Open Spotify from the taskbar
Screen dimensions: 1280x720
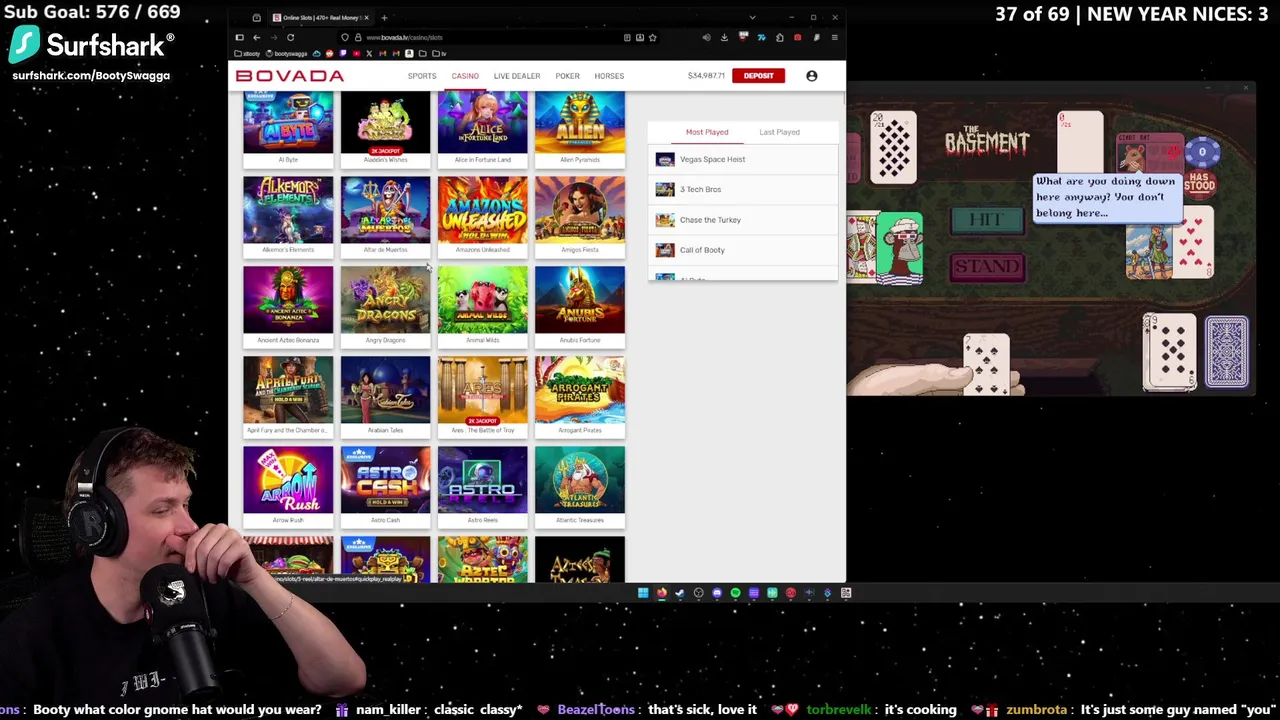(735, 593)
